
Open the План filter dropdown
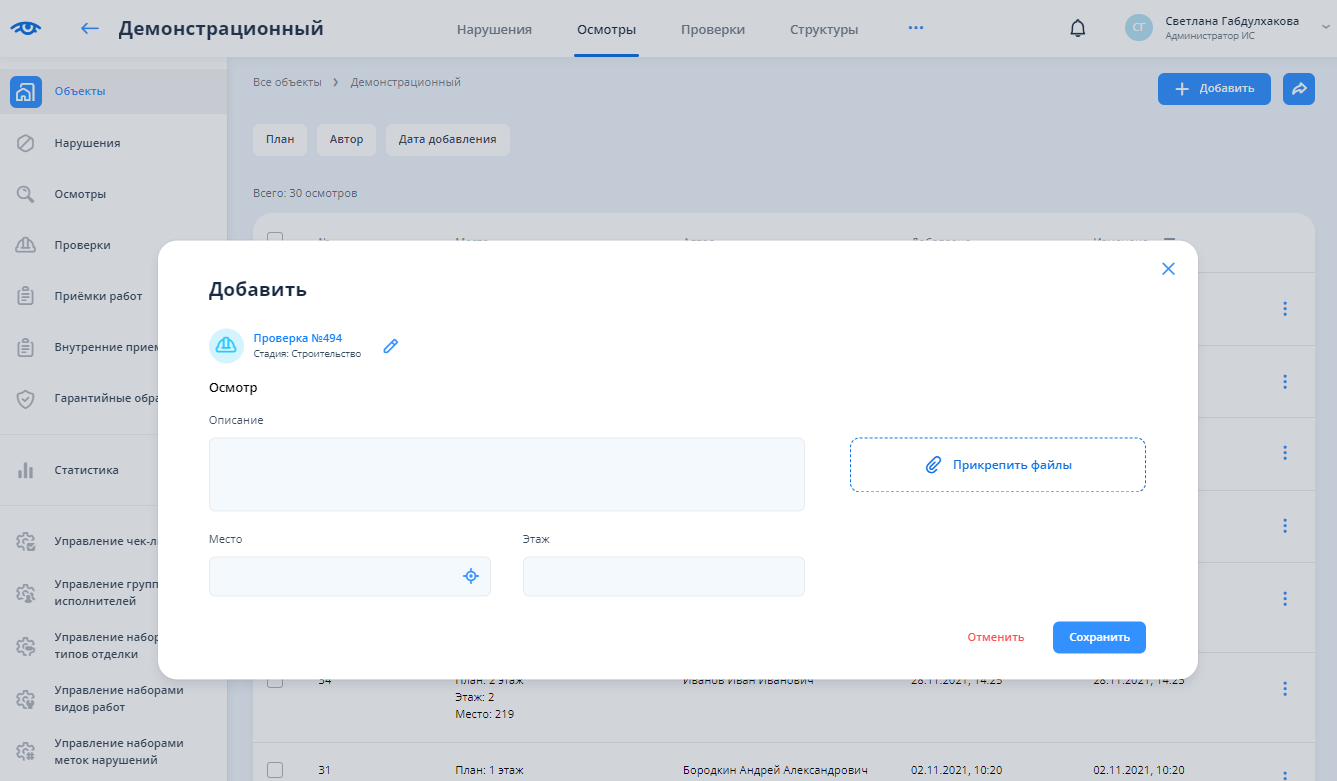280,139
